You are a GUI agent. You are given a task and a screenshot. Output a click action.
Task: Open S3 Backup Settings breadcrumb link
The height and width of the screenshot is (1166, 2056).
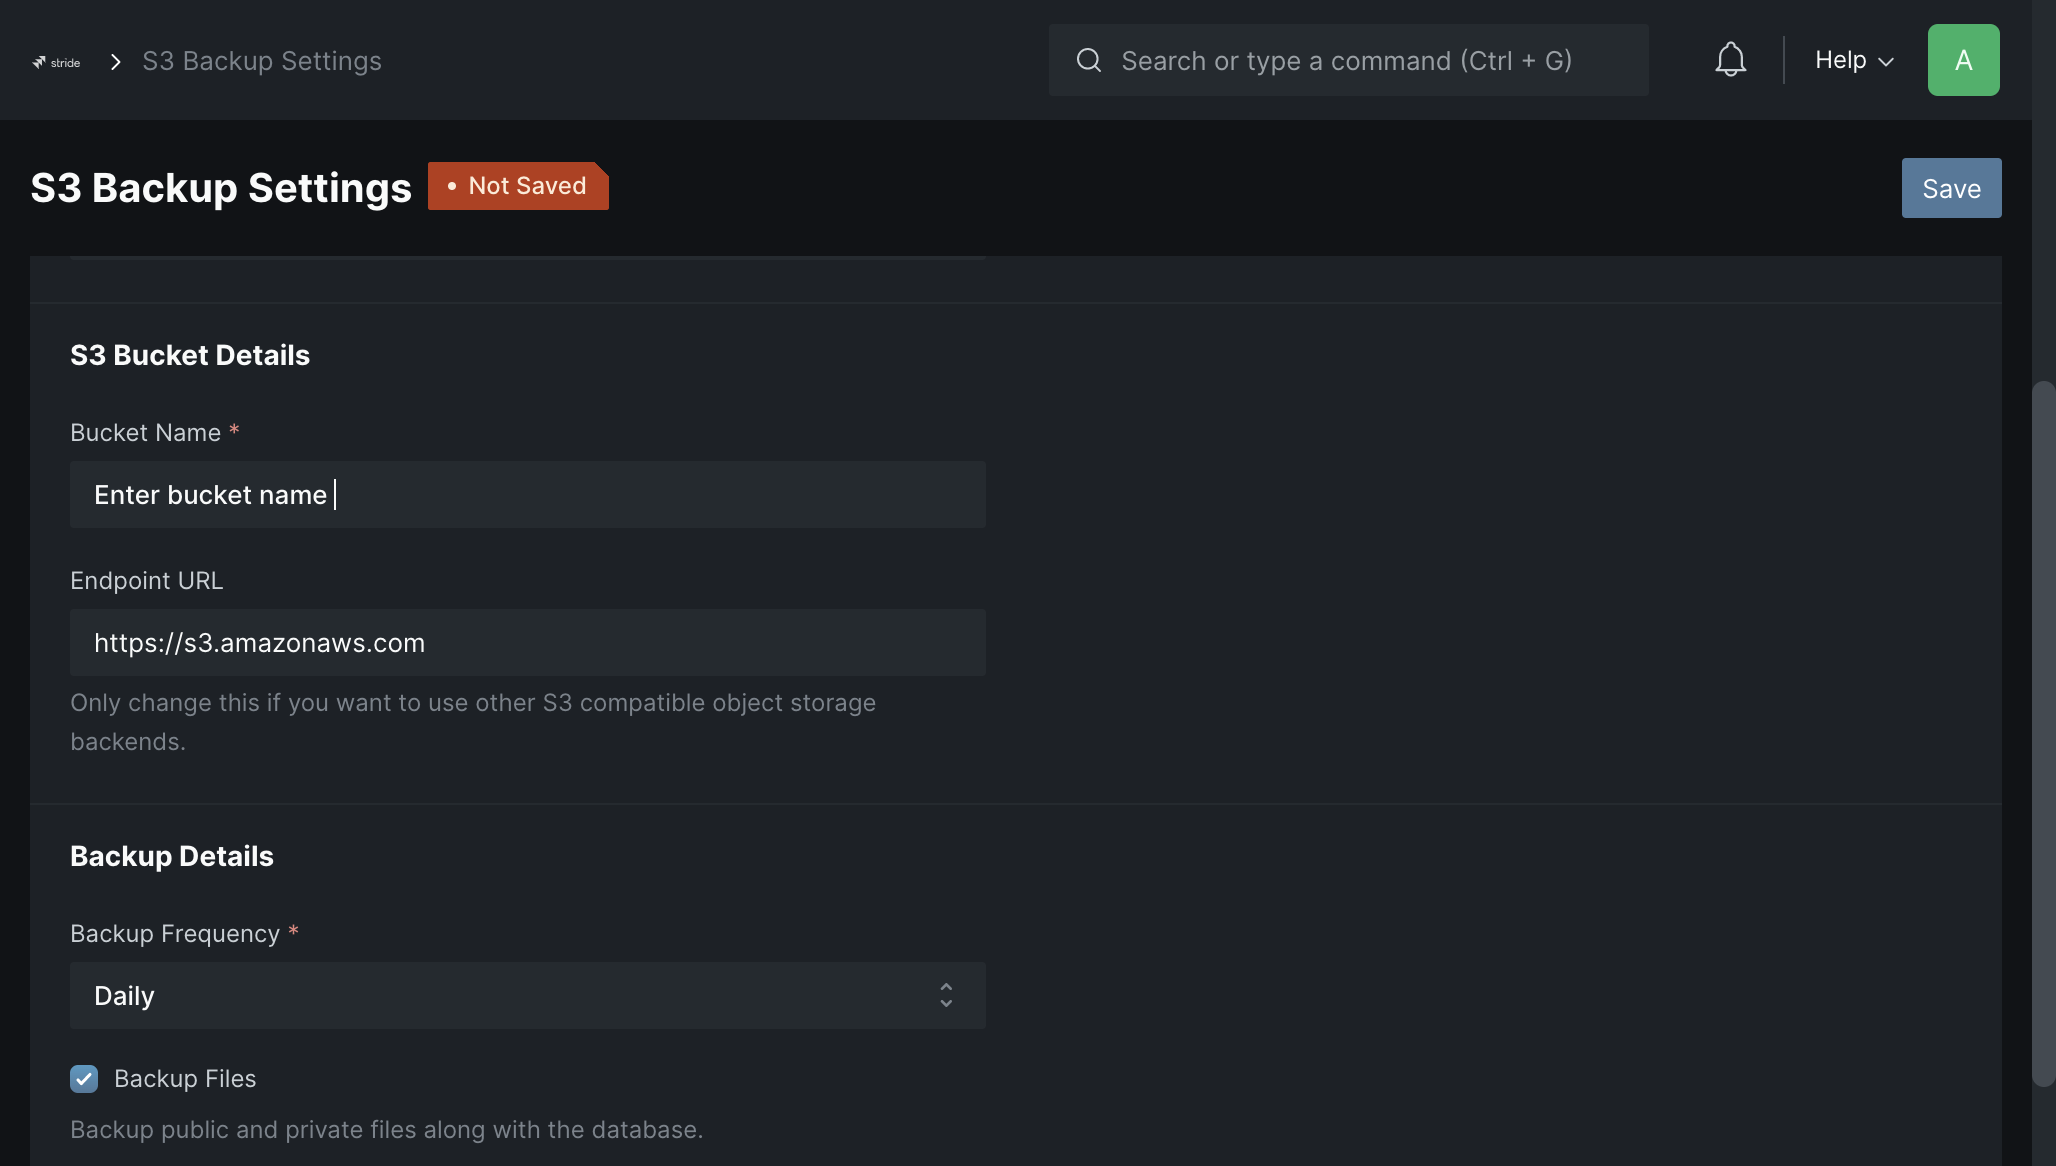[262, 61]
